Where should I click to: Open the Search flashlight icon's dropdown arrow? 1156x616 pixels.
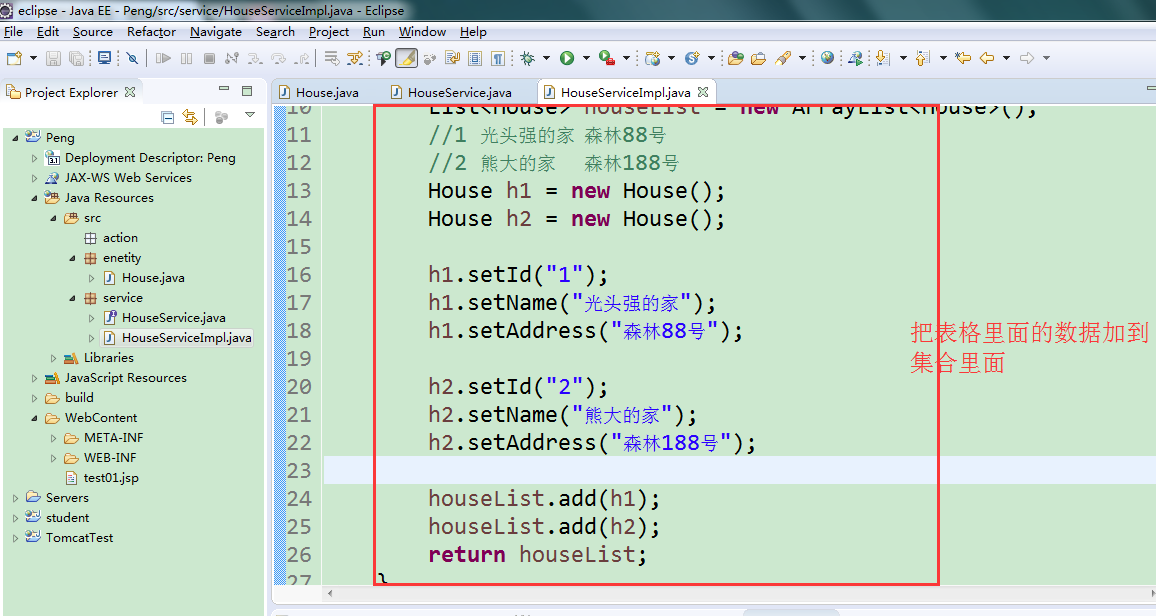(x=802, y=58)
